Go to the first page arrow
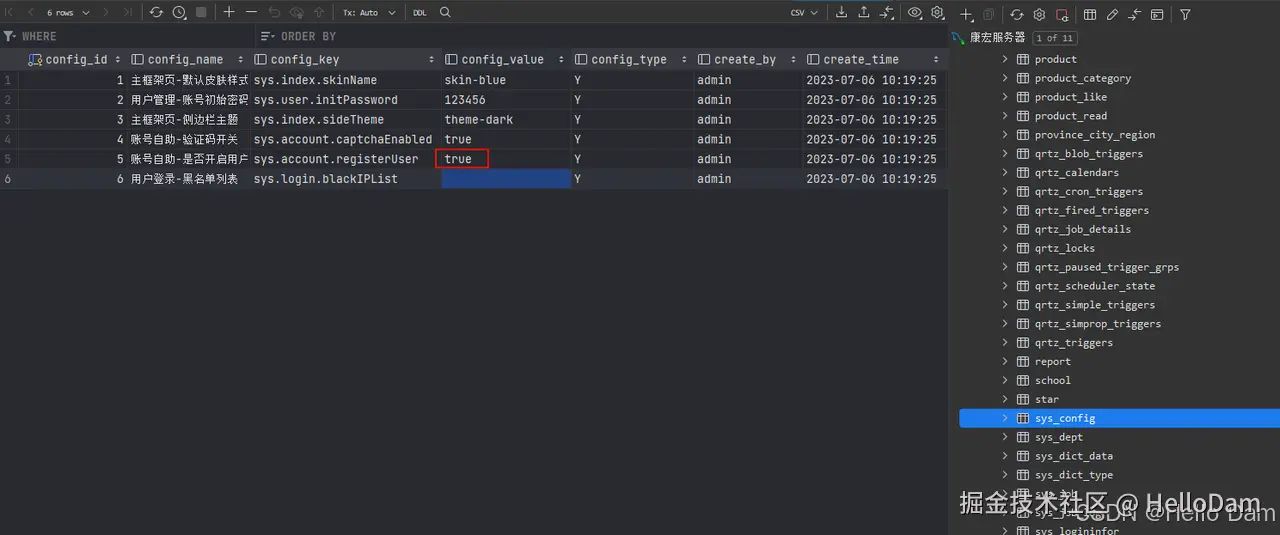 click(9, 13)
